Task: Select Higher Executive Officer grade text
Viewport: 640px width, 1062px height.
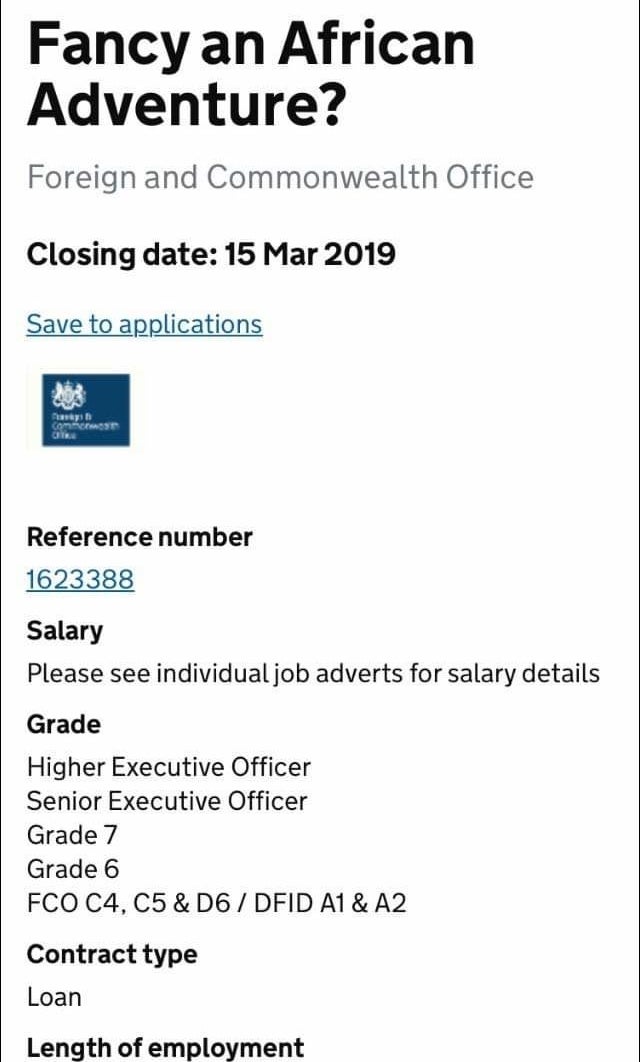Action: coord(169,767)
